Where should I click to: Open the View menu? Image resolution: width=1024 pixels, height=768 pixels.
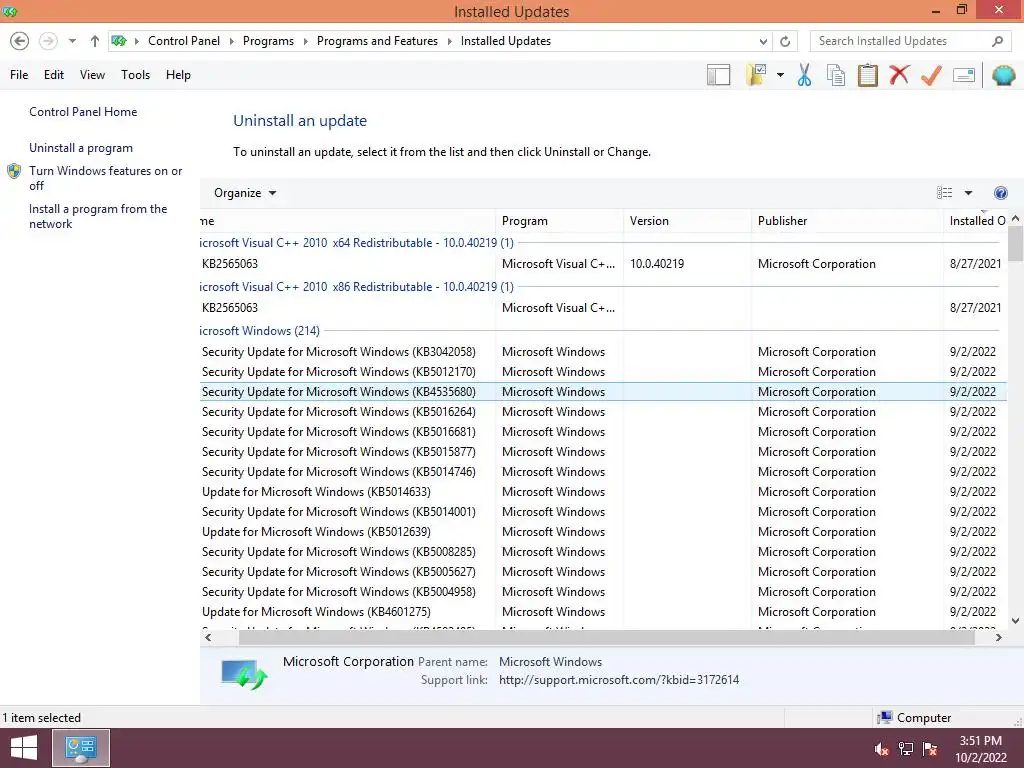pyautogui.click(x=92, y=74)
